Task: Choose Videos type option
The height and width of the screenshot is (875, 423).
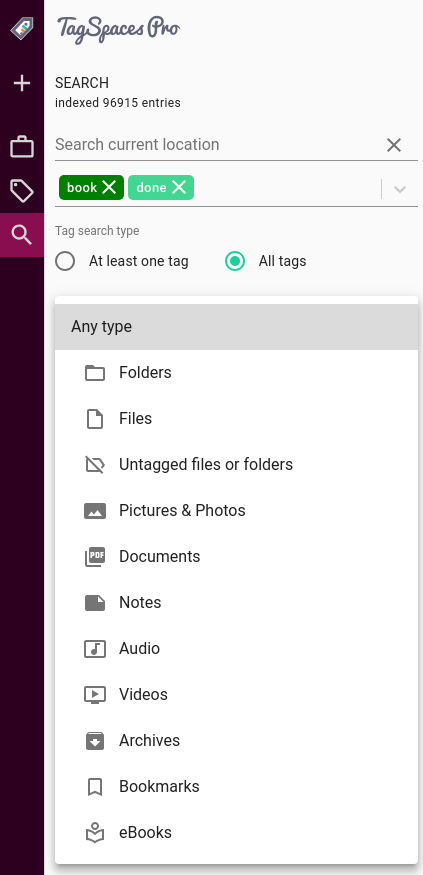Action: click(x=236, y=694)
